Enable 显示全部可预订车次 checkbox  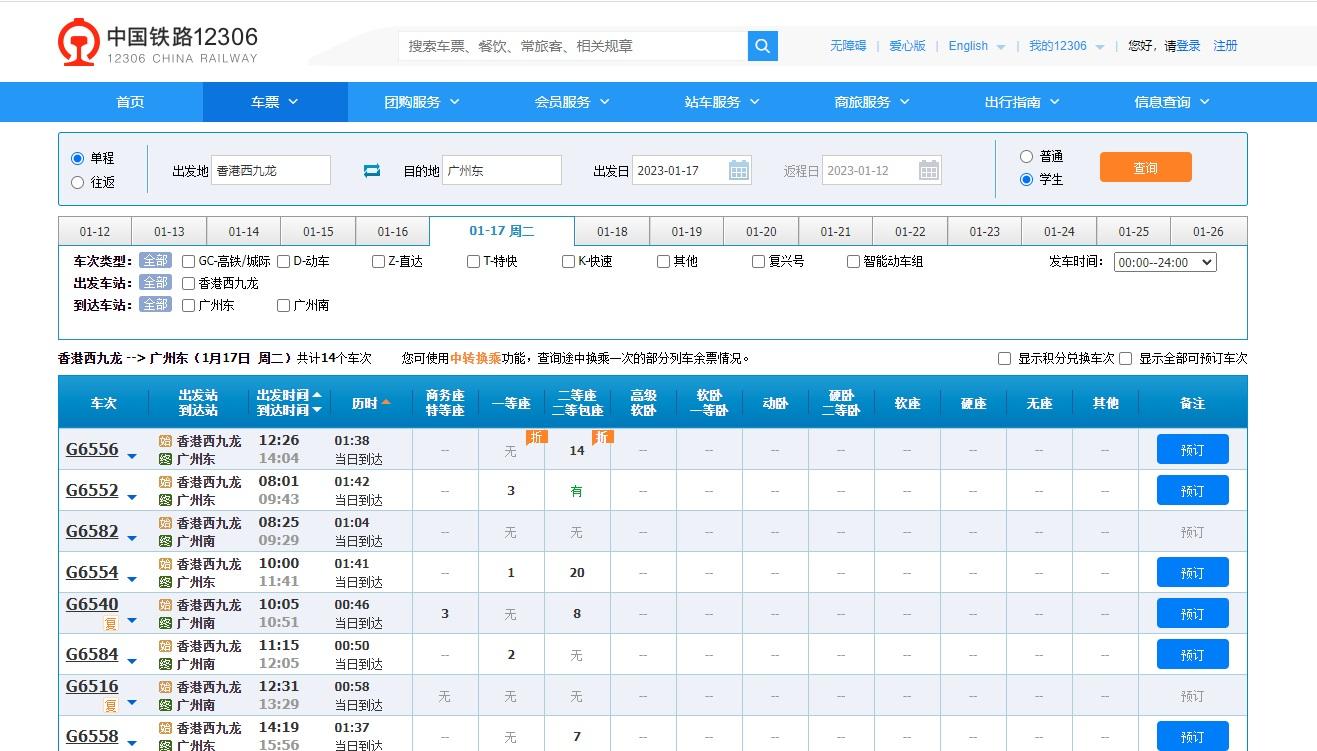tap(1125, 358)
